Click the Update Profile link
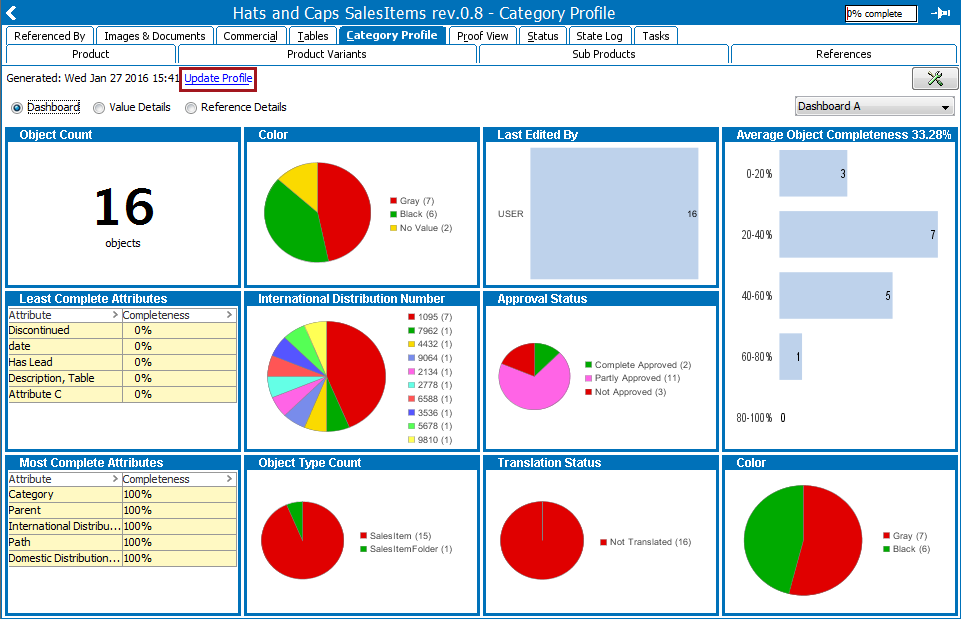The height and width of the screenshot is (619, 961). pyautogui.click(x=218, y=78)
